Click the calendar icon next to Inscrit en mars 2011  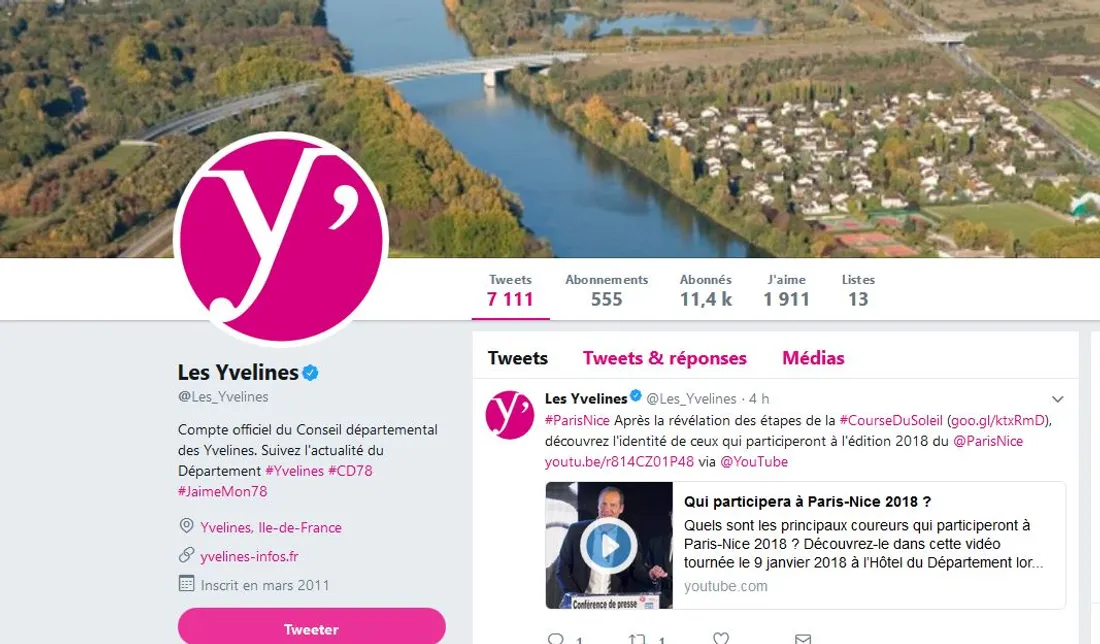186,584
